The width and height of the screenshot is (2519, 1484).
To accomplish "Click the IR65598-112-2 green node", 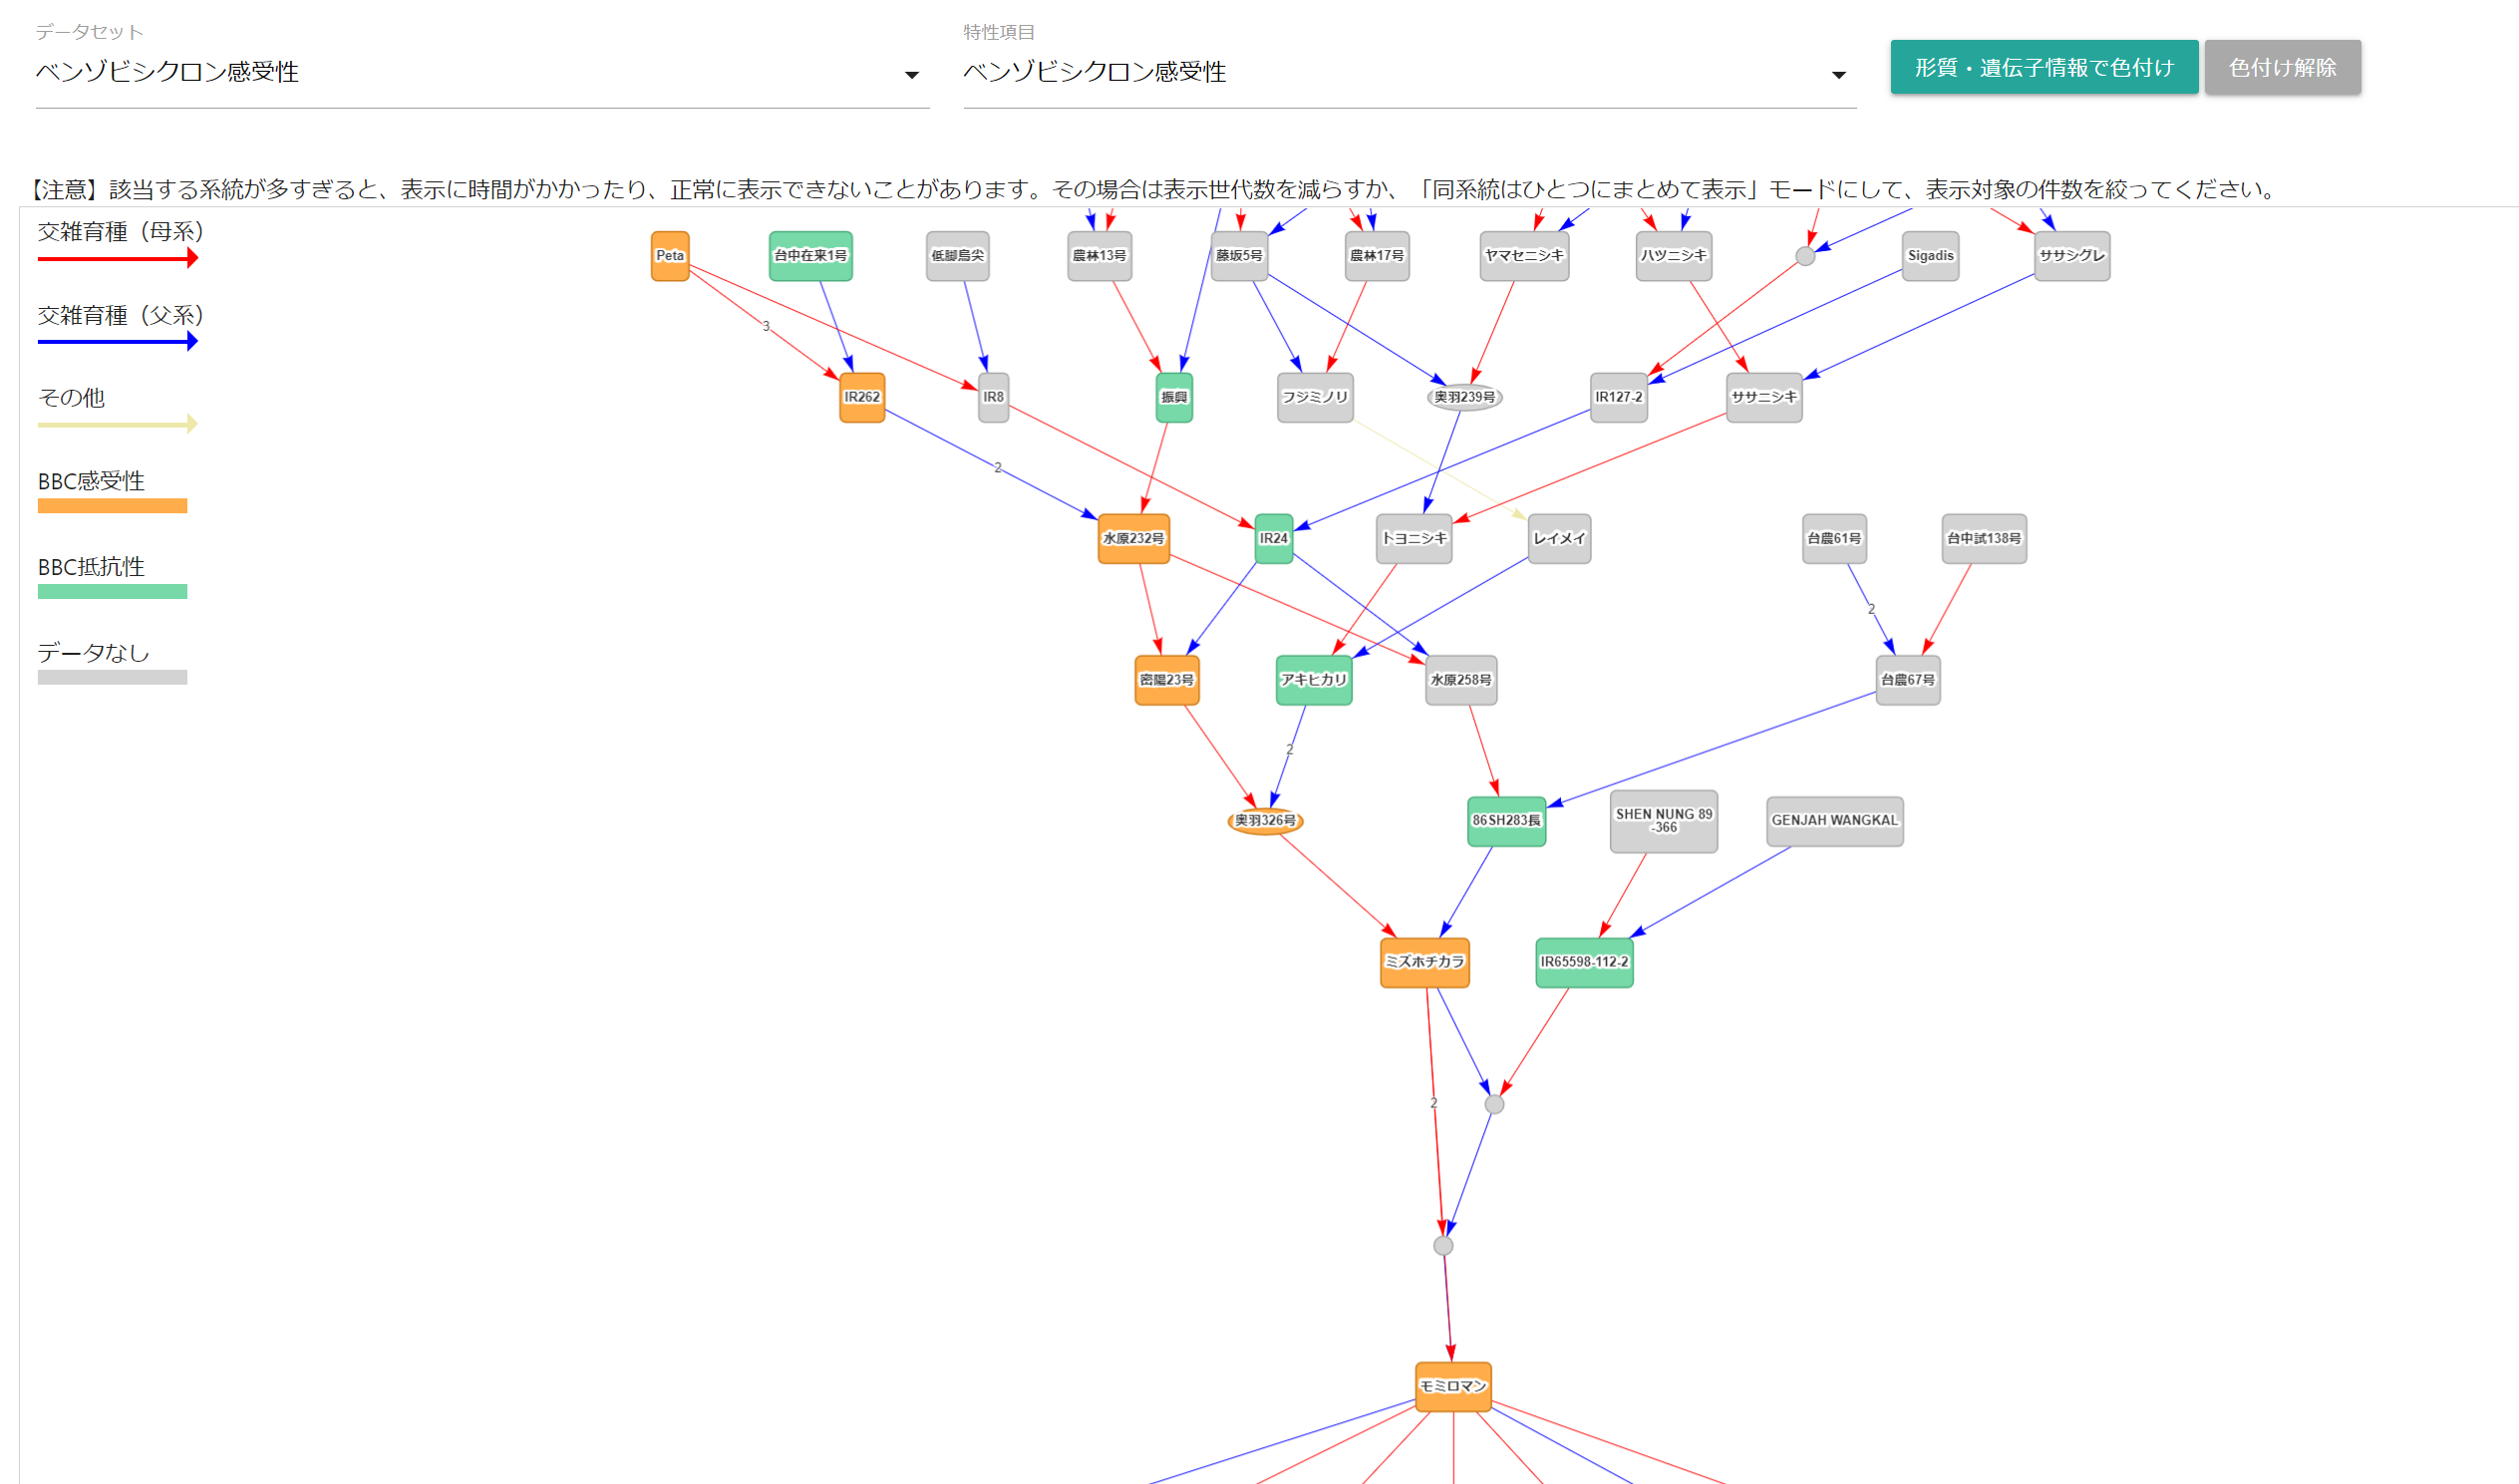I will pyautogui.click(x=1584, y=962).
